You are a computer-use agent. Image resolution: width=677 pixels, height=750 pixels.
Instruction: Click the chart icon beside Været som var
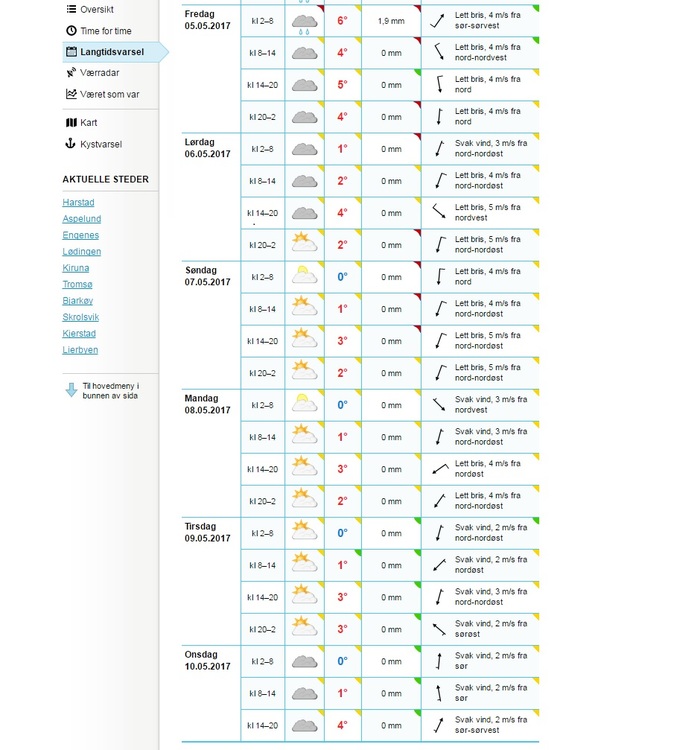(71, 94)
